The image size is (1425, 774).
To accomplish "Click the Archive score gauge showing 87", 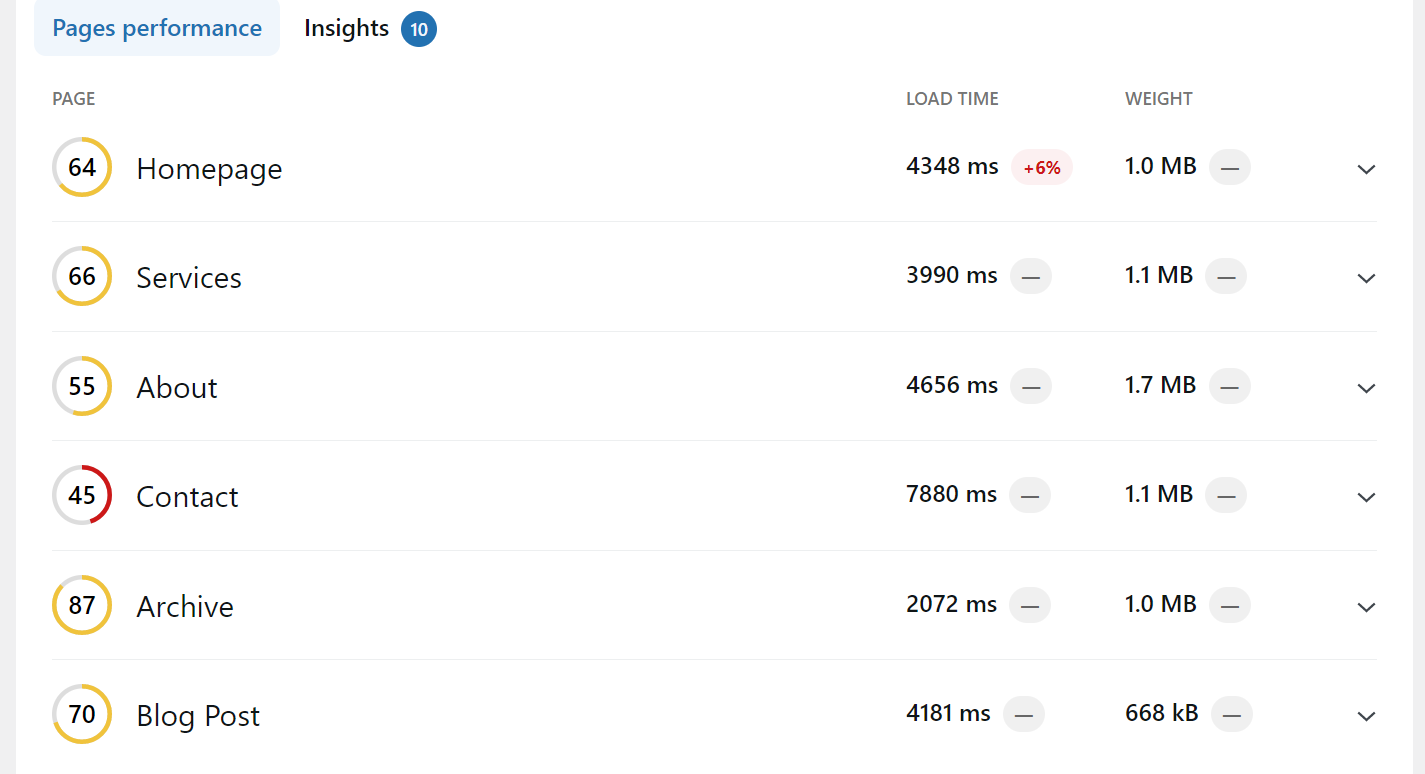I will [x=82, y=605].
